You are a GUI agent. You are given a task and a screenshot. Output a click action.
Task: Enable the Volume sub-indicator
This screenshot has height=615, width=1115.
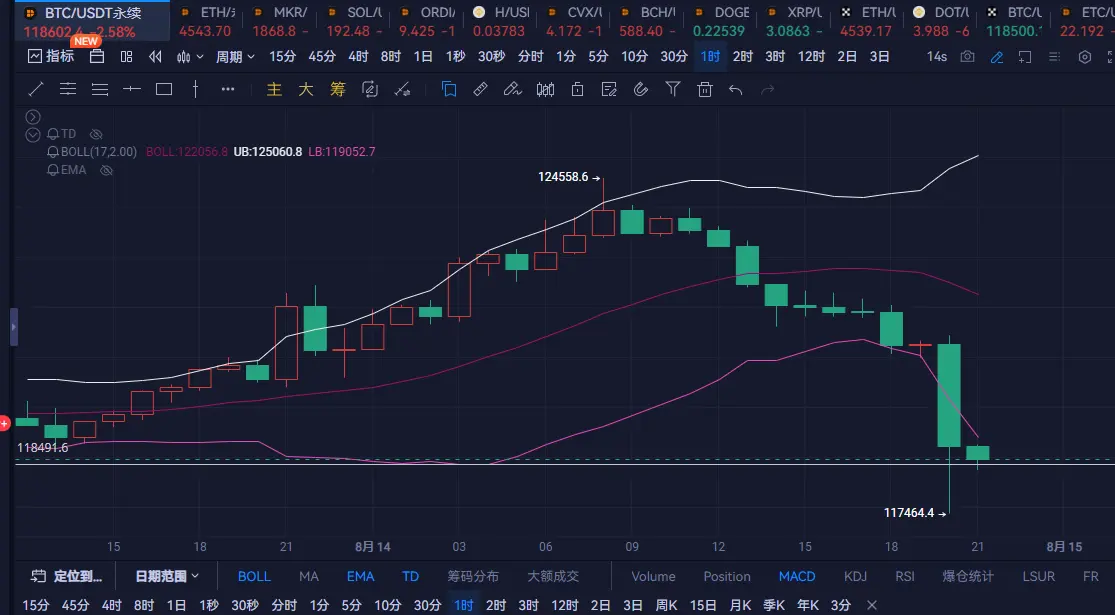[x=653, y=576]
